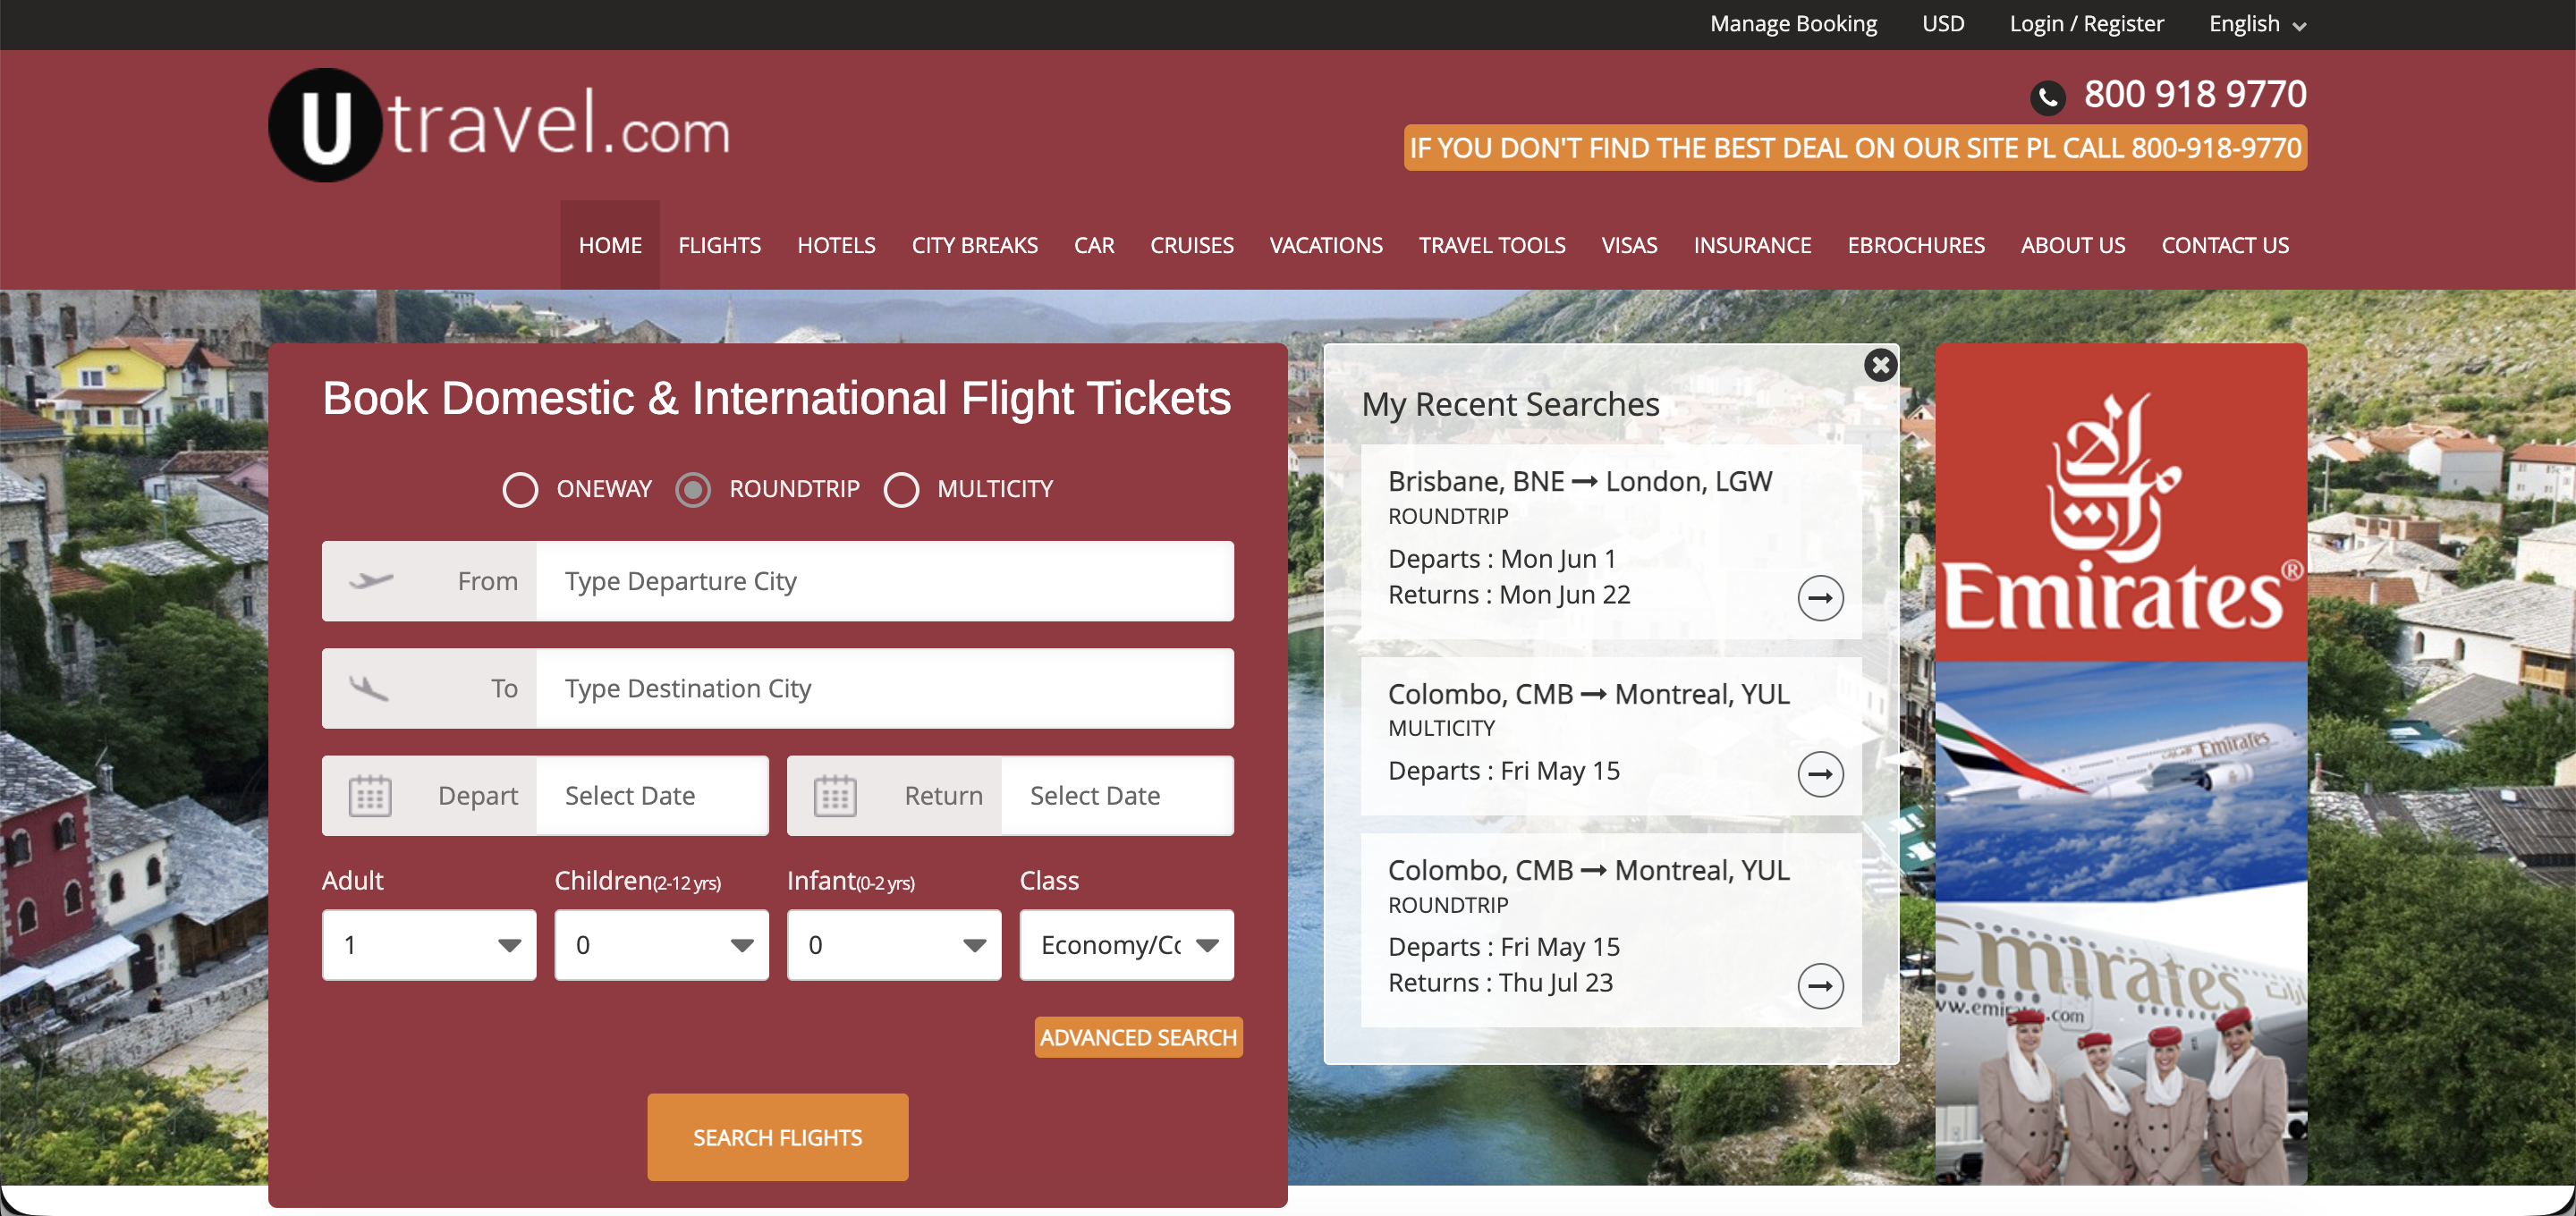
Task: Click the Depart calendar icon
Action: [x=370, y=796]
